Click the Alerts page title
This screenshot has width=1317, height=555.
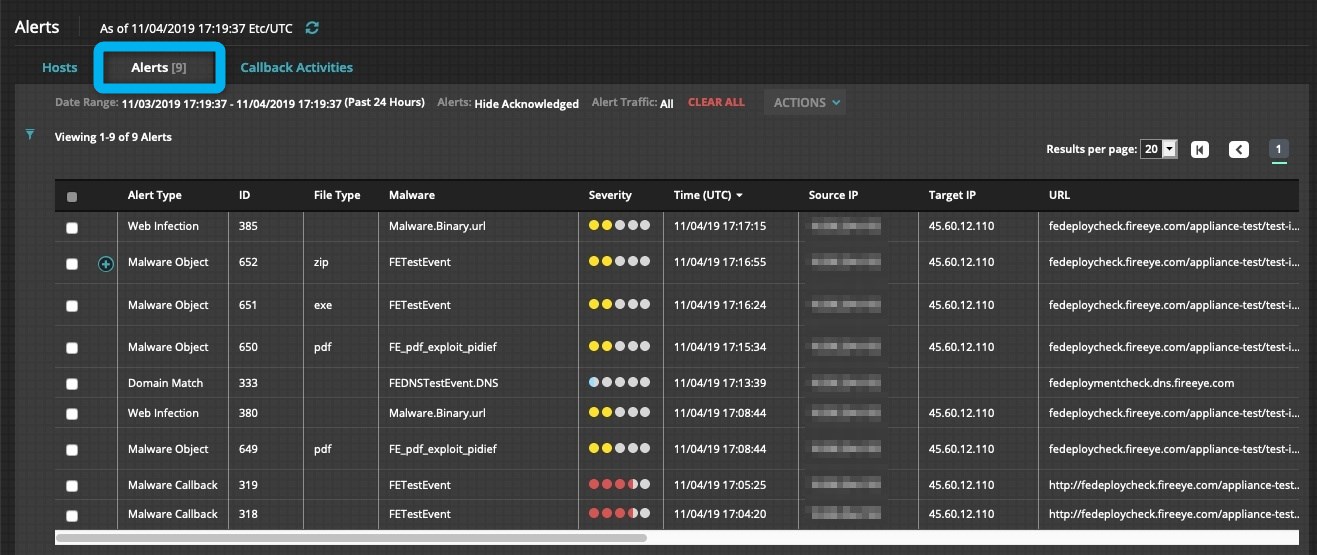(x=37, y=27)
